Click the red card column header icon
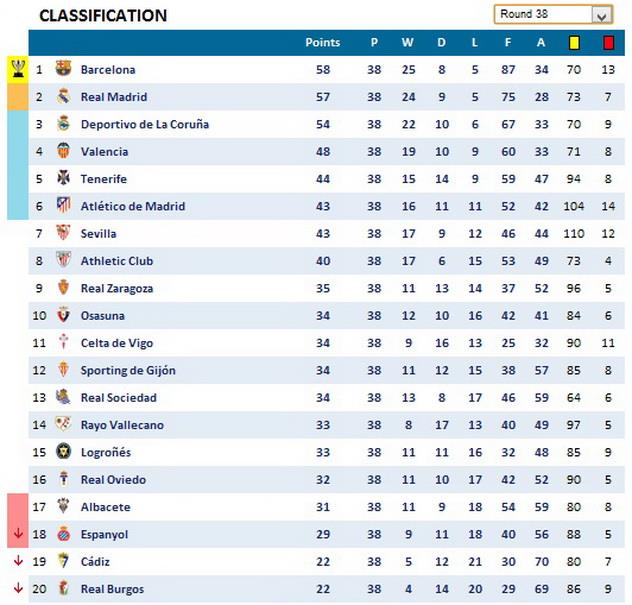 click(608, 43)
